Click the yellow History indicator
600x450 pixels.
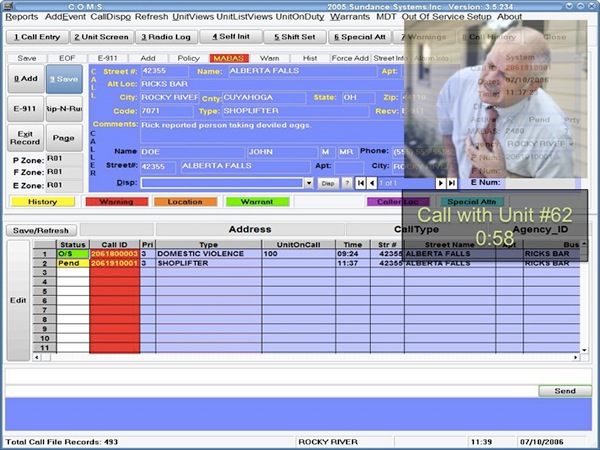click(x=42, y=202)
